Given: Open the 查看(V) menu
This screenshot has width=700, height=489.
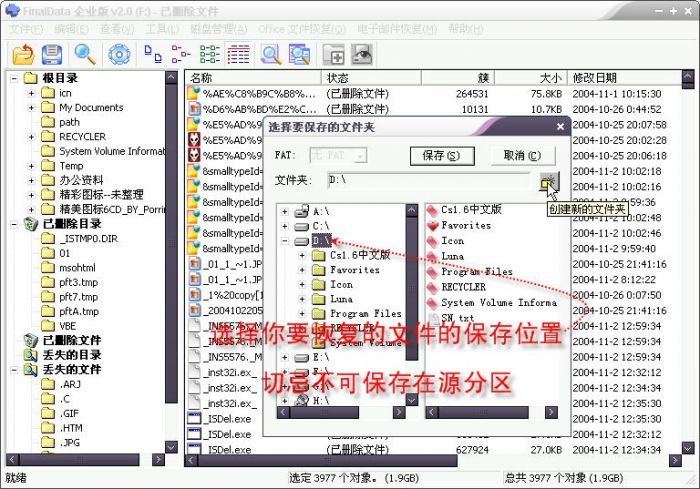Looking at the screenshot, I should 117,29.
